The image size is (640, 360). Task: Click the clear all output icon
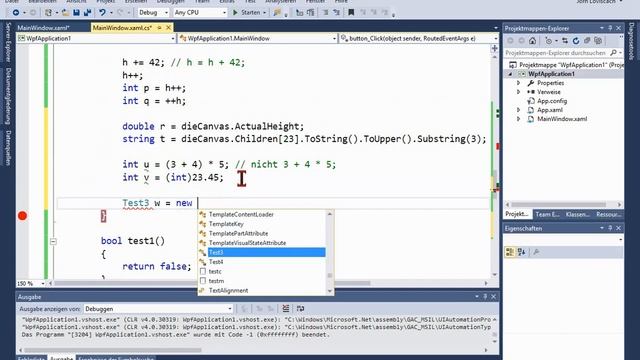(x=286, y=309)
